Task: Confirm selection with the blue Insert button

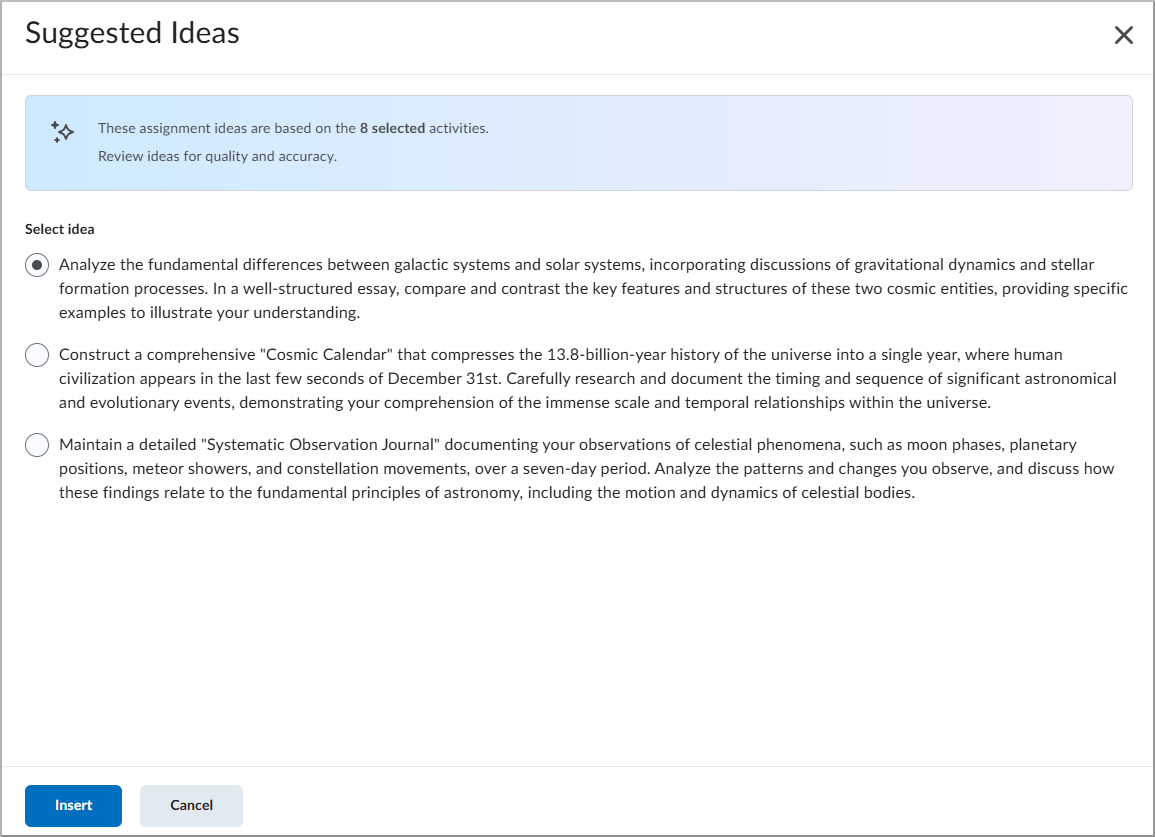Action: 73,805
